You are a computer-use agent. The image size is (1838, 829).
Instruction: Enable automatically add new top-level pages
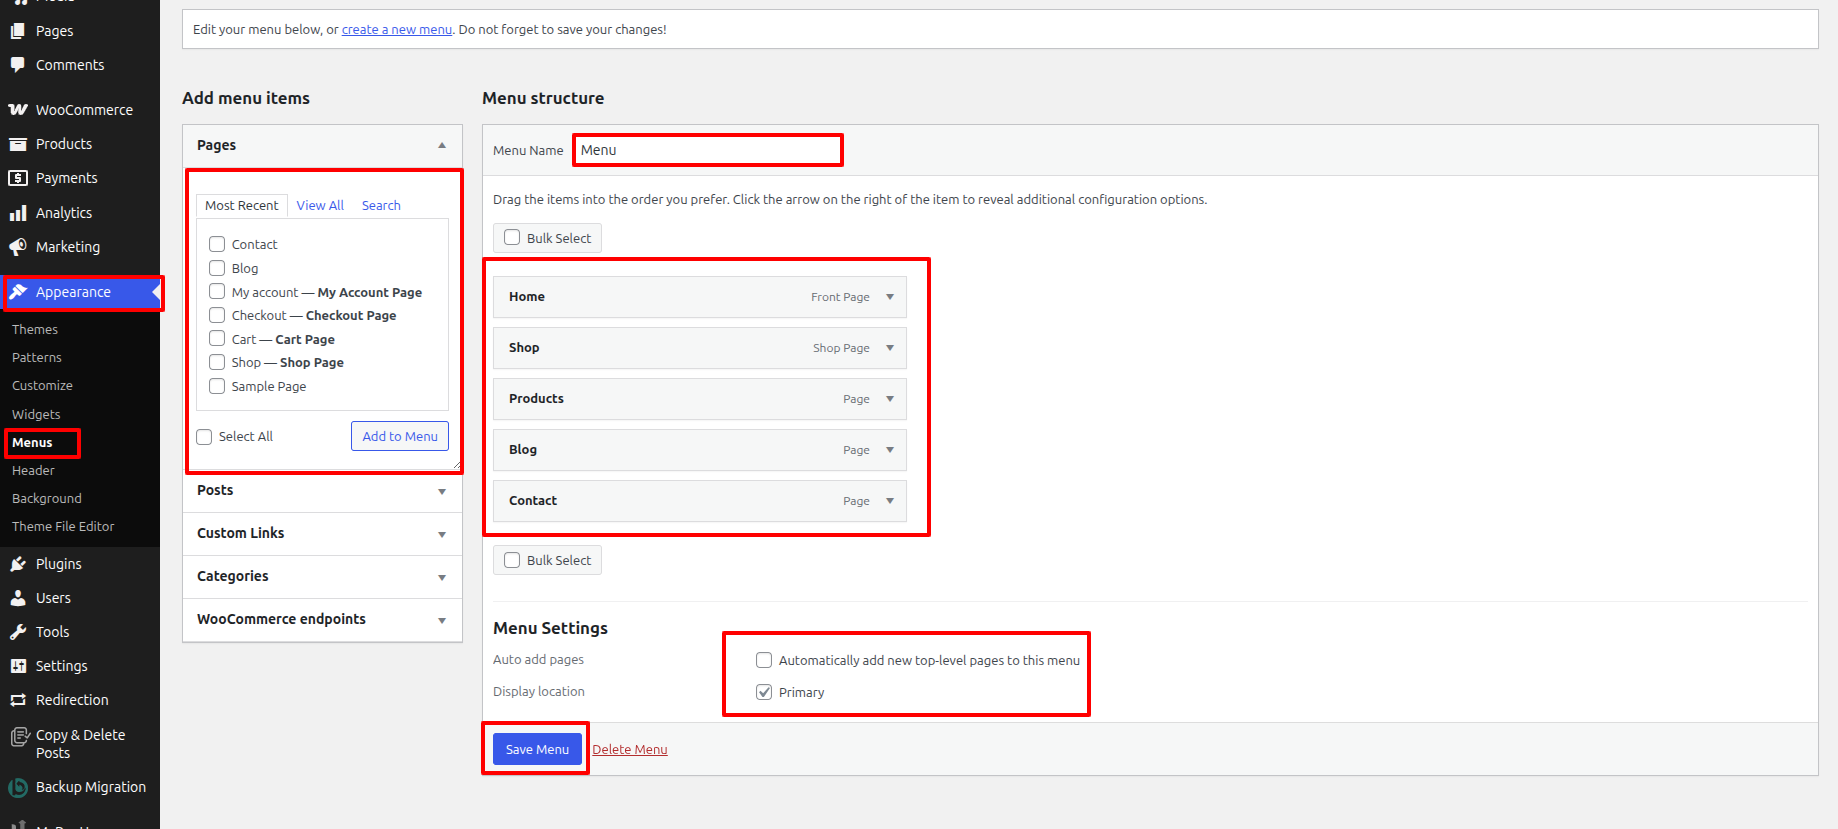[x=764, y=660]
